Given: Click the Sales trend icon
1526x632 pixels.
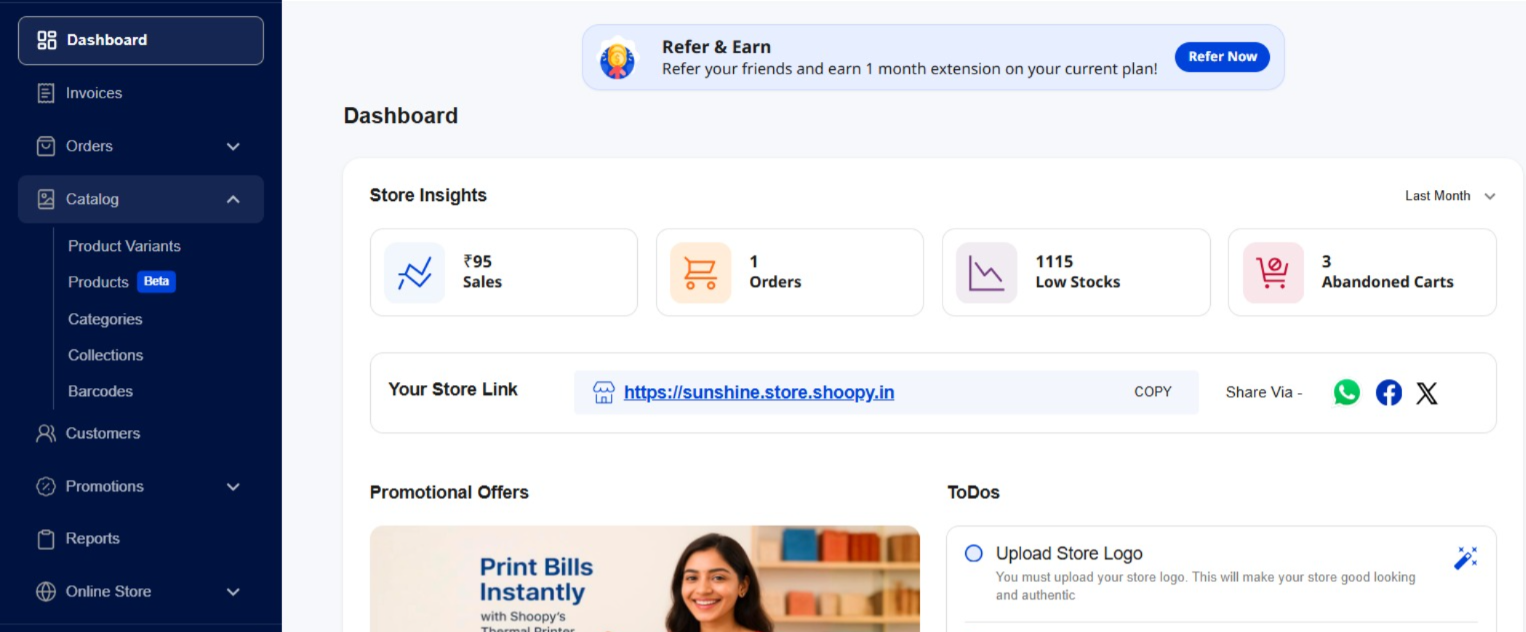Looking at the screenshot, I should coord(414,273).
